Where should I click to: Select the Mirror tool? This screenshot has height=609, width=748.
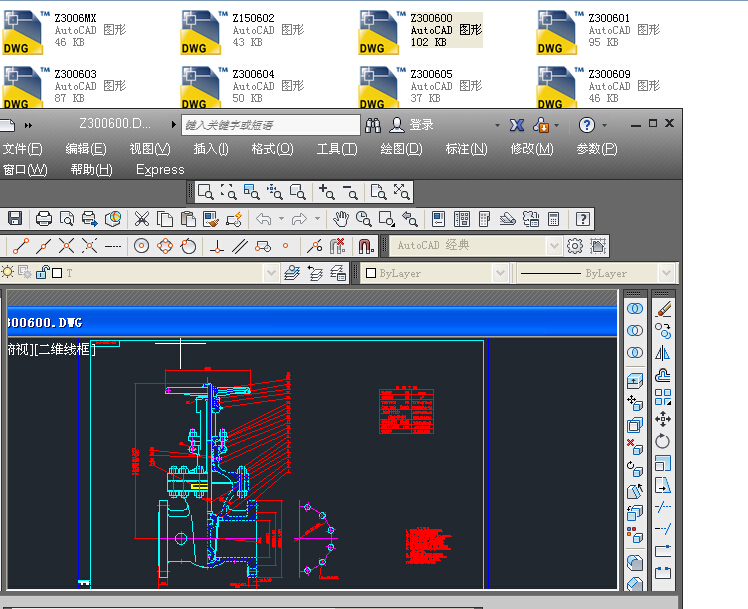click(662, 353)
